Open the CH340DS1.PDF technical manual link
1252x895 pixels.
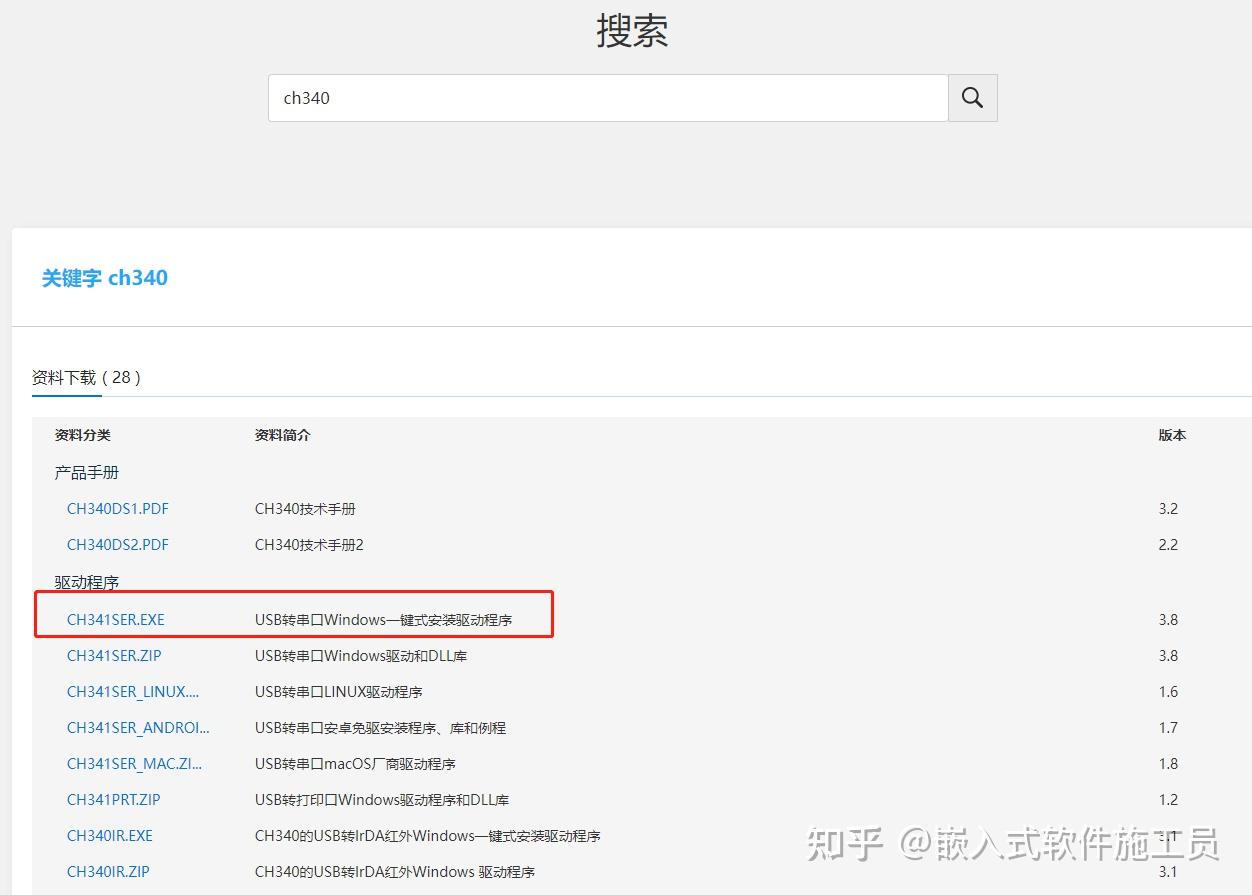(x=117, y=508)
